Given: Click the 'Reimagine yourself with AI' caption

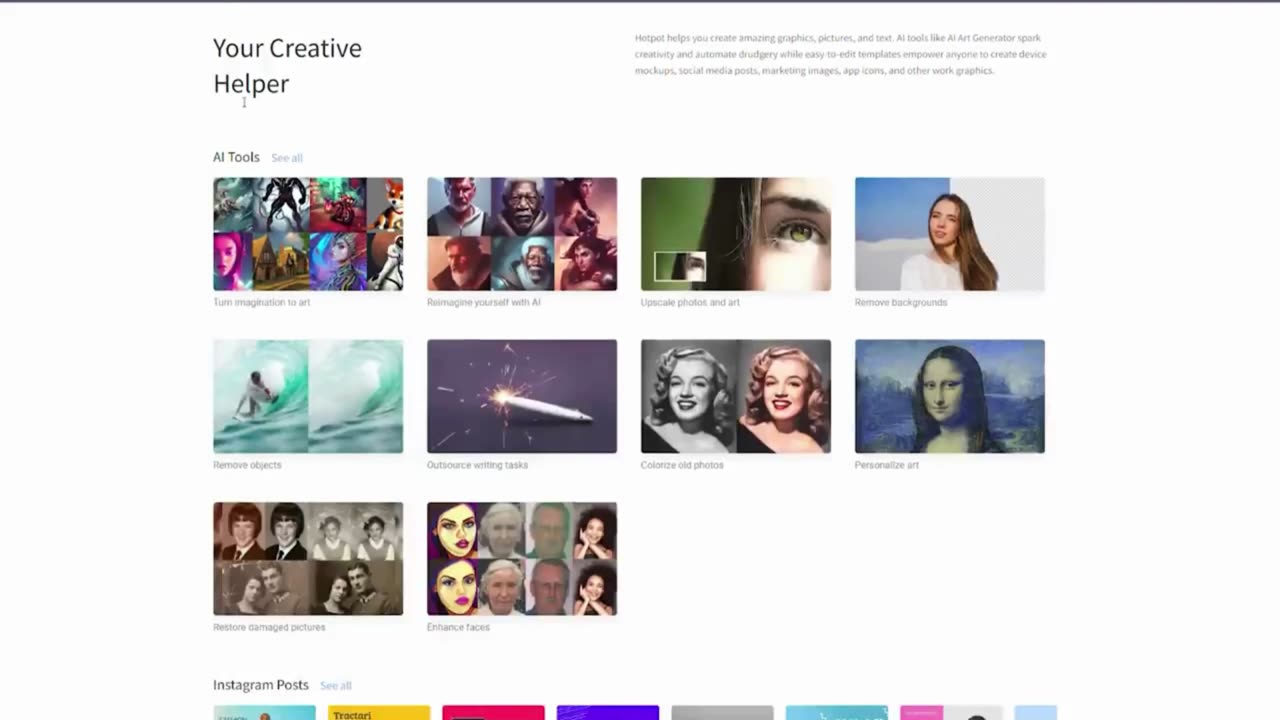Looking at the screenshot, I should tap(484, 302).
